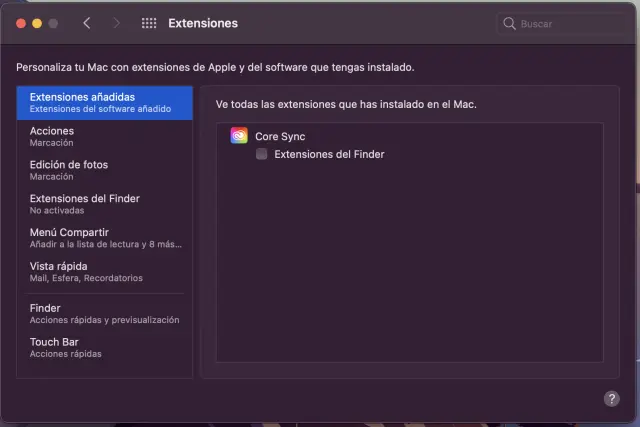Select Touch Bar category

(104, 348)
